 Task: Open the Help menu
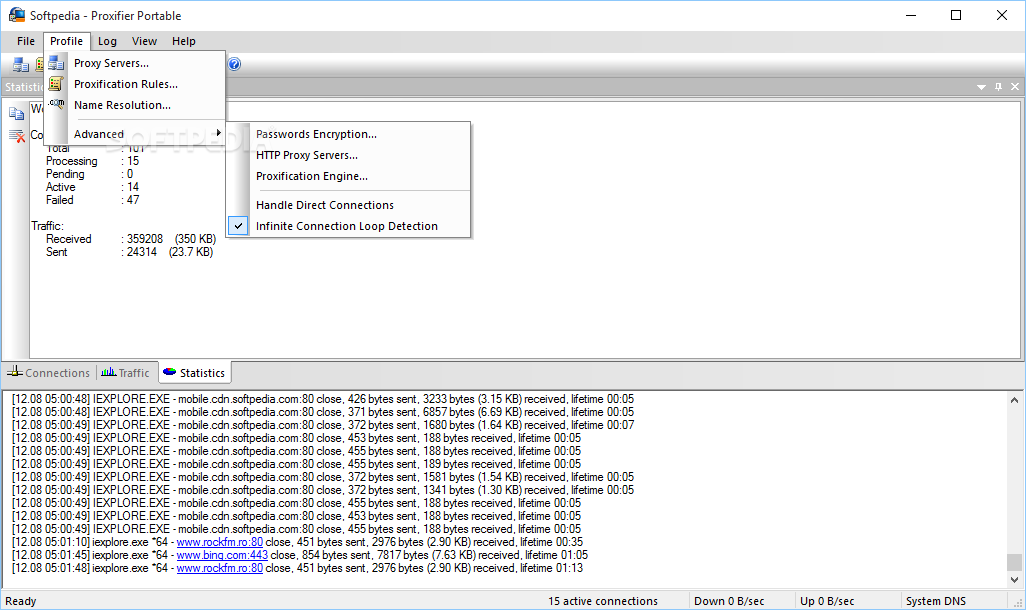pyautogui.click(x=184, y=41)
